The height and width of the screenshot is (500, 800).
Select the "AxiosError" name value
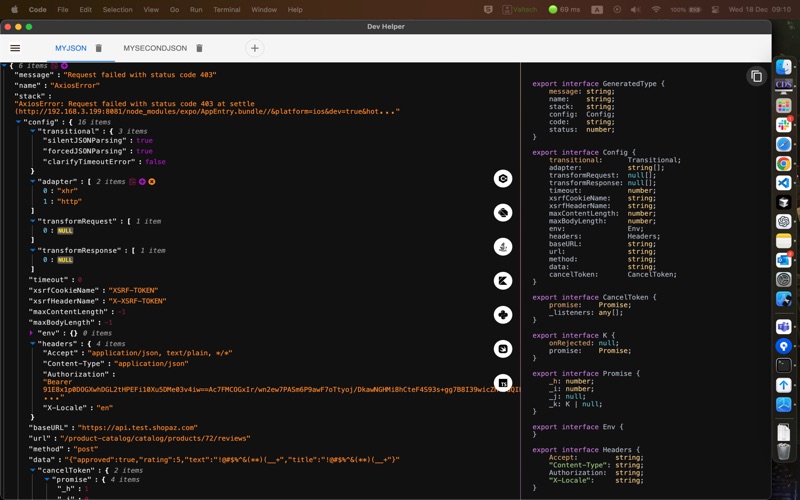coord(75,85)
